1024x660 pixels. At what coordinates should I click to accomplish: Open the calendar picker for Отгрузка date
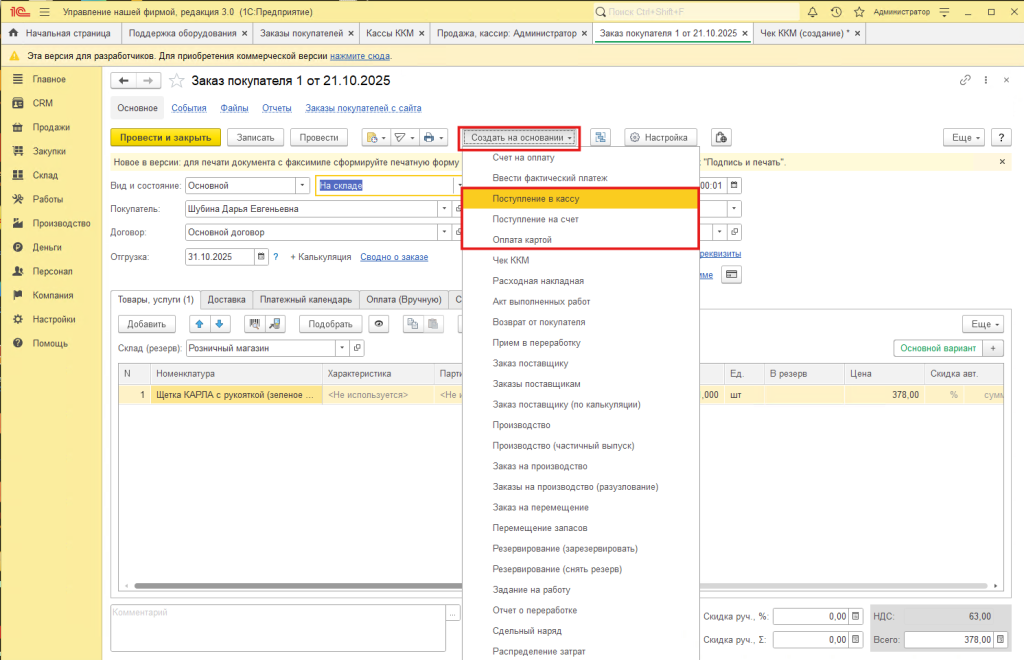click(x=262, y=257)
